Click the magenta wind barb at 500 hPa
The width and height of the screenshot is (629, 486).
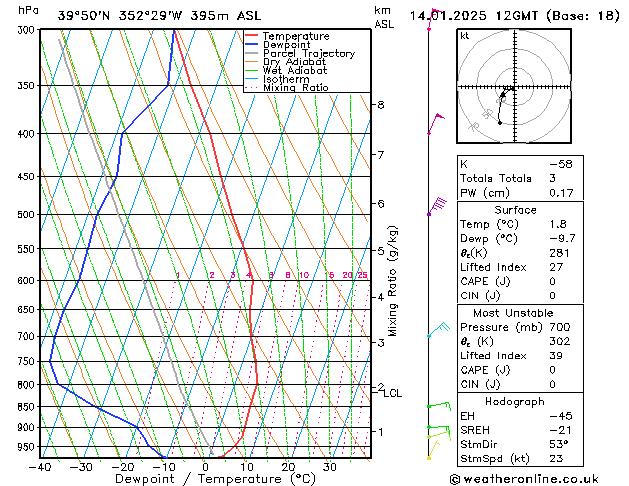pos(437,206)
